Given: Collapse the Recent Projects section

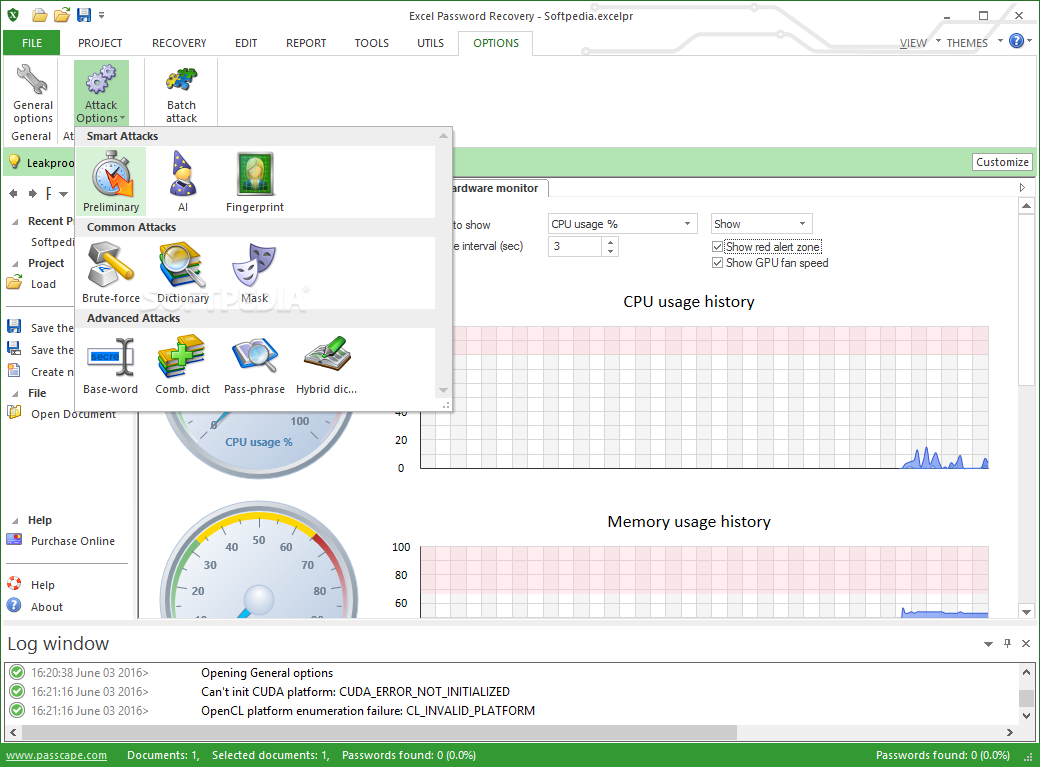Looking at the screenshot, I should tap(15, 222).
